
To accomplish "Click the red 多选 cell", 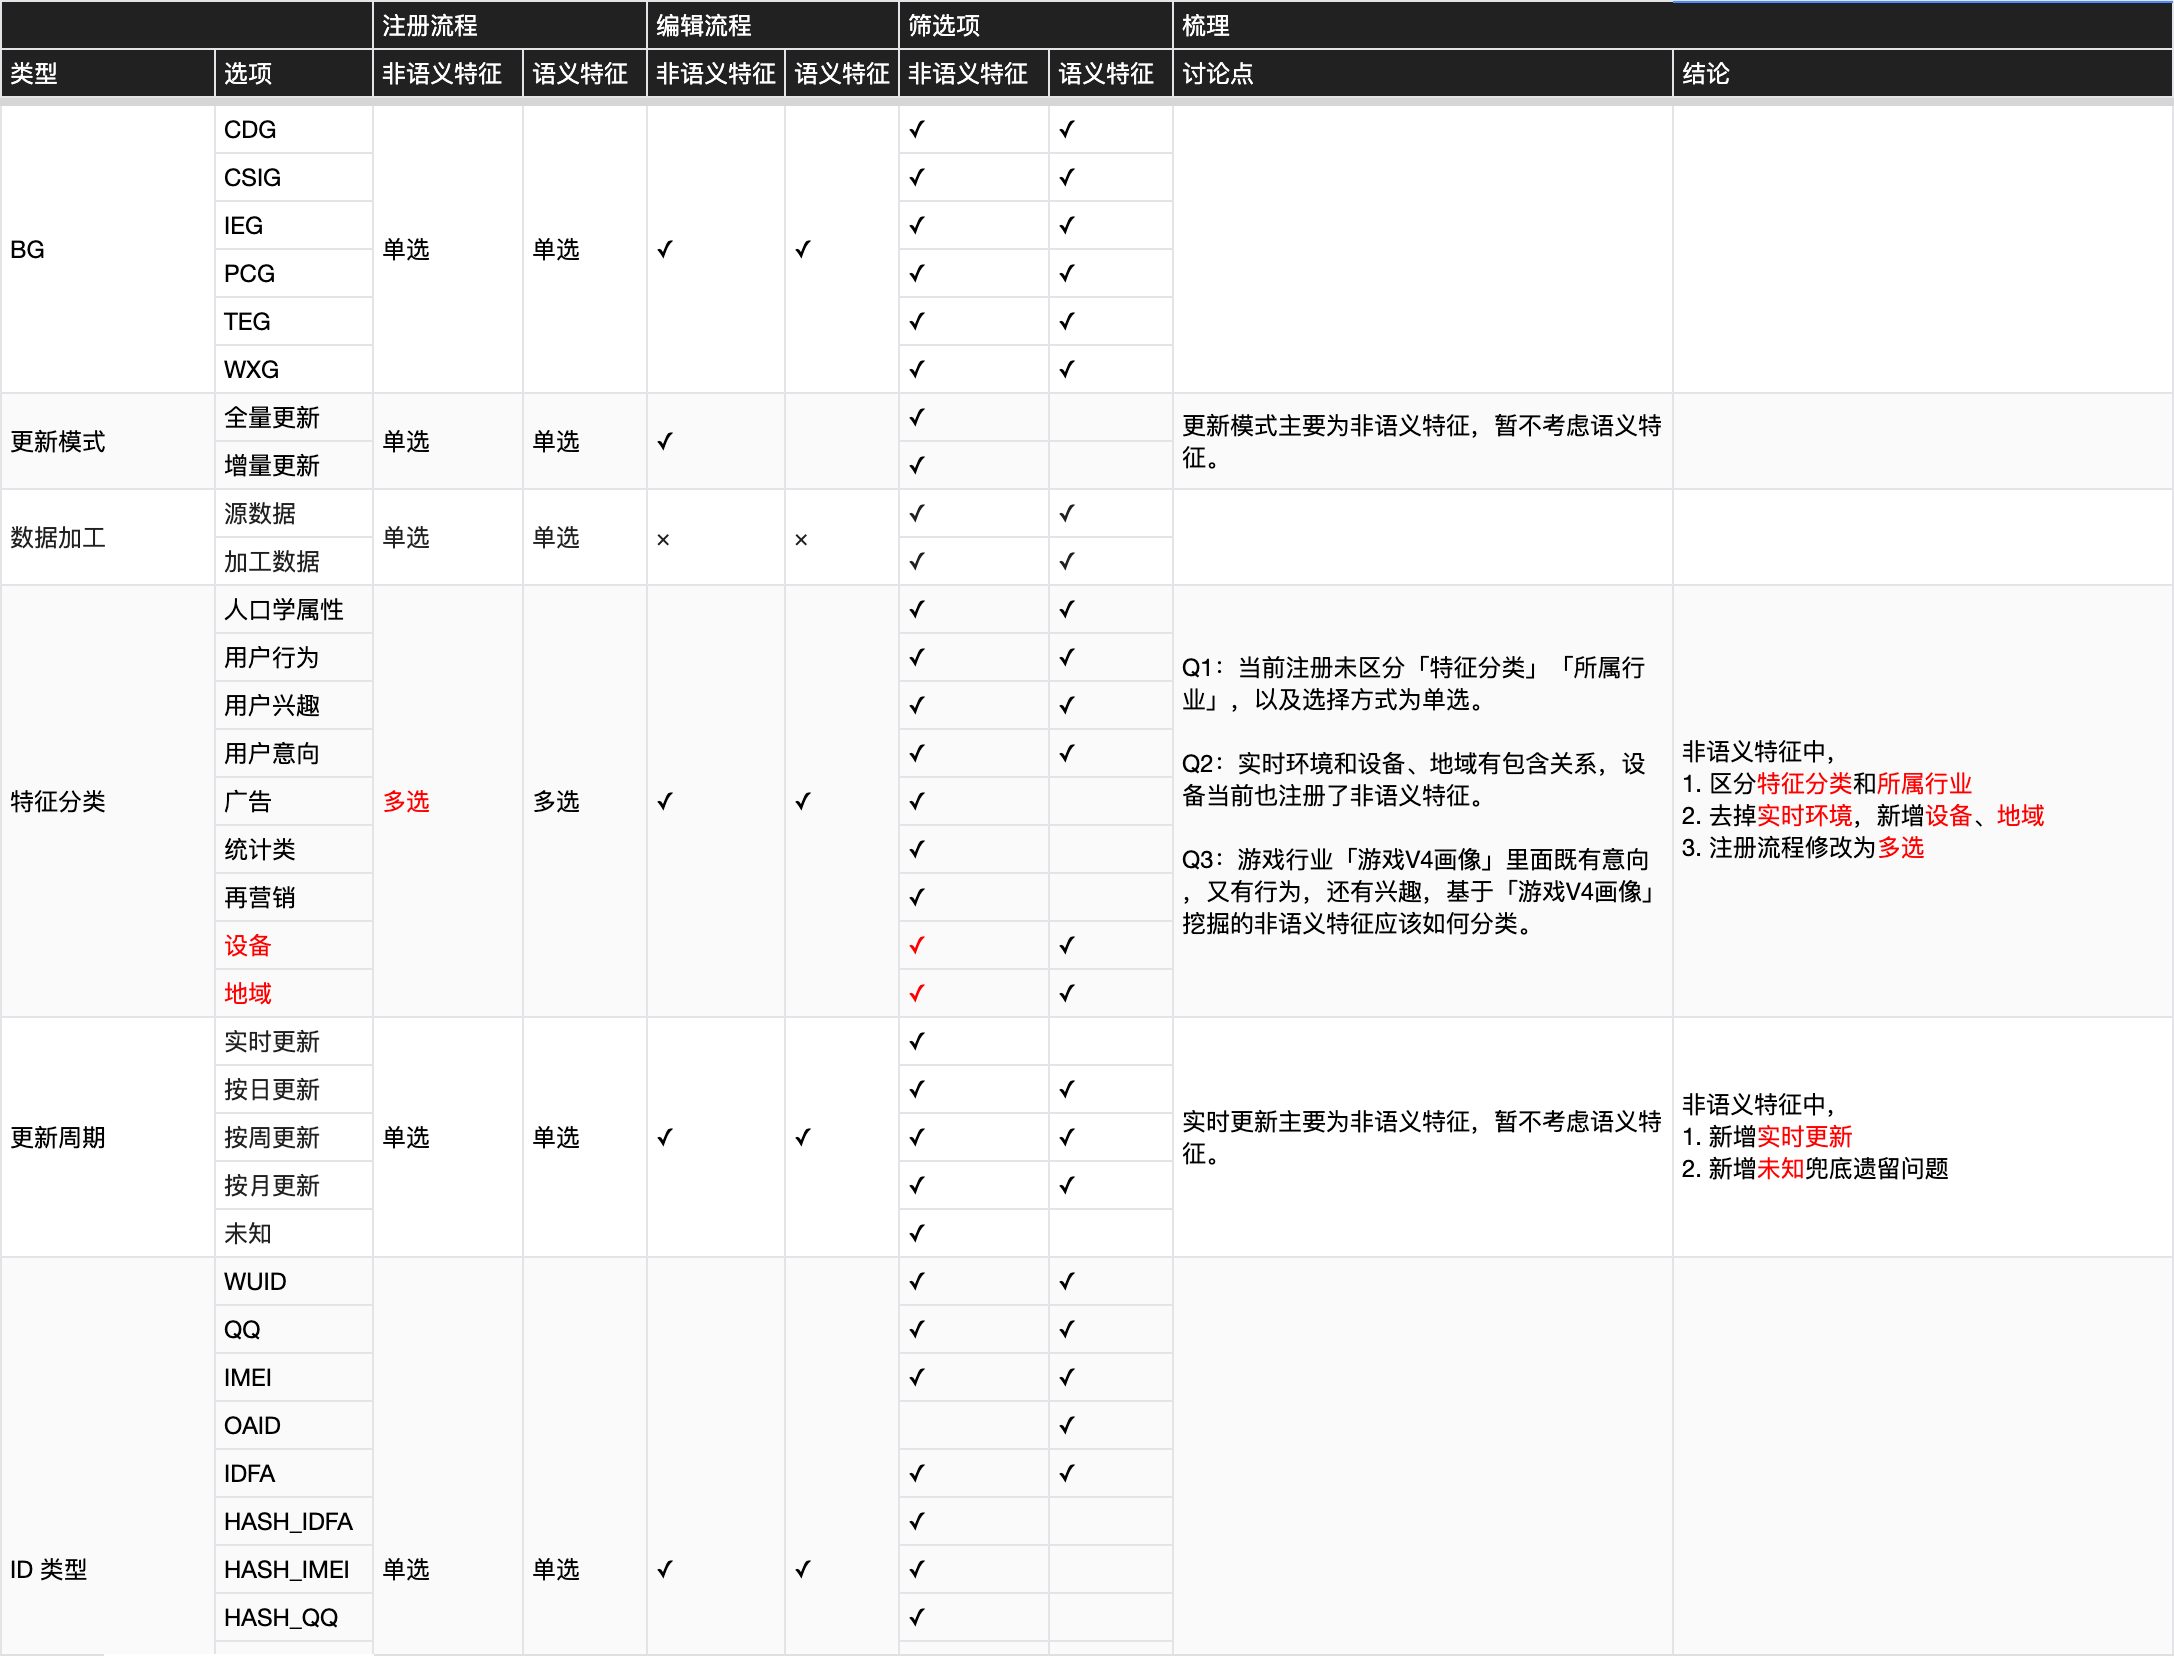I will coord(448,801).
